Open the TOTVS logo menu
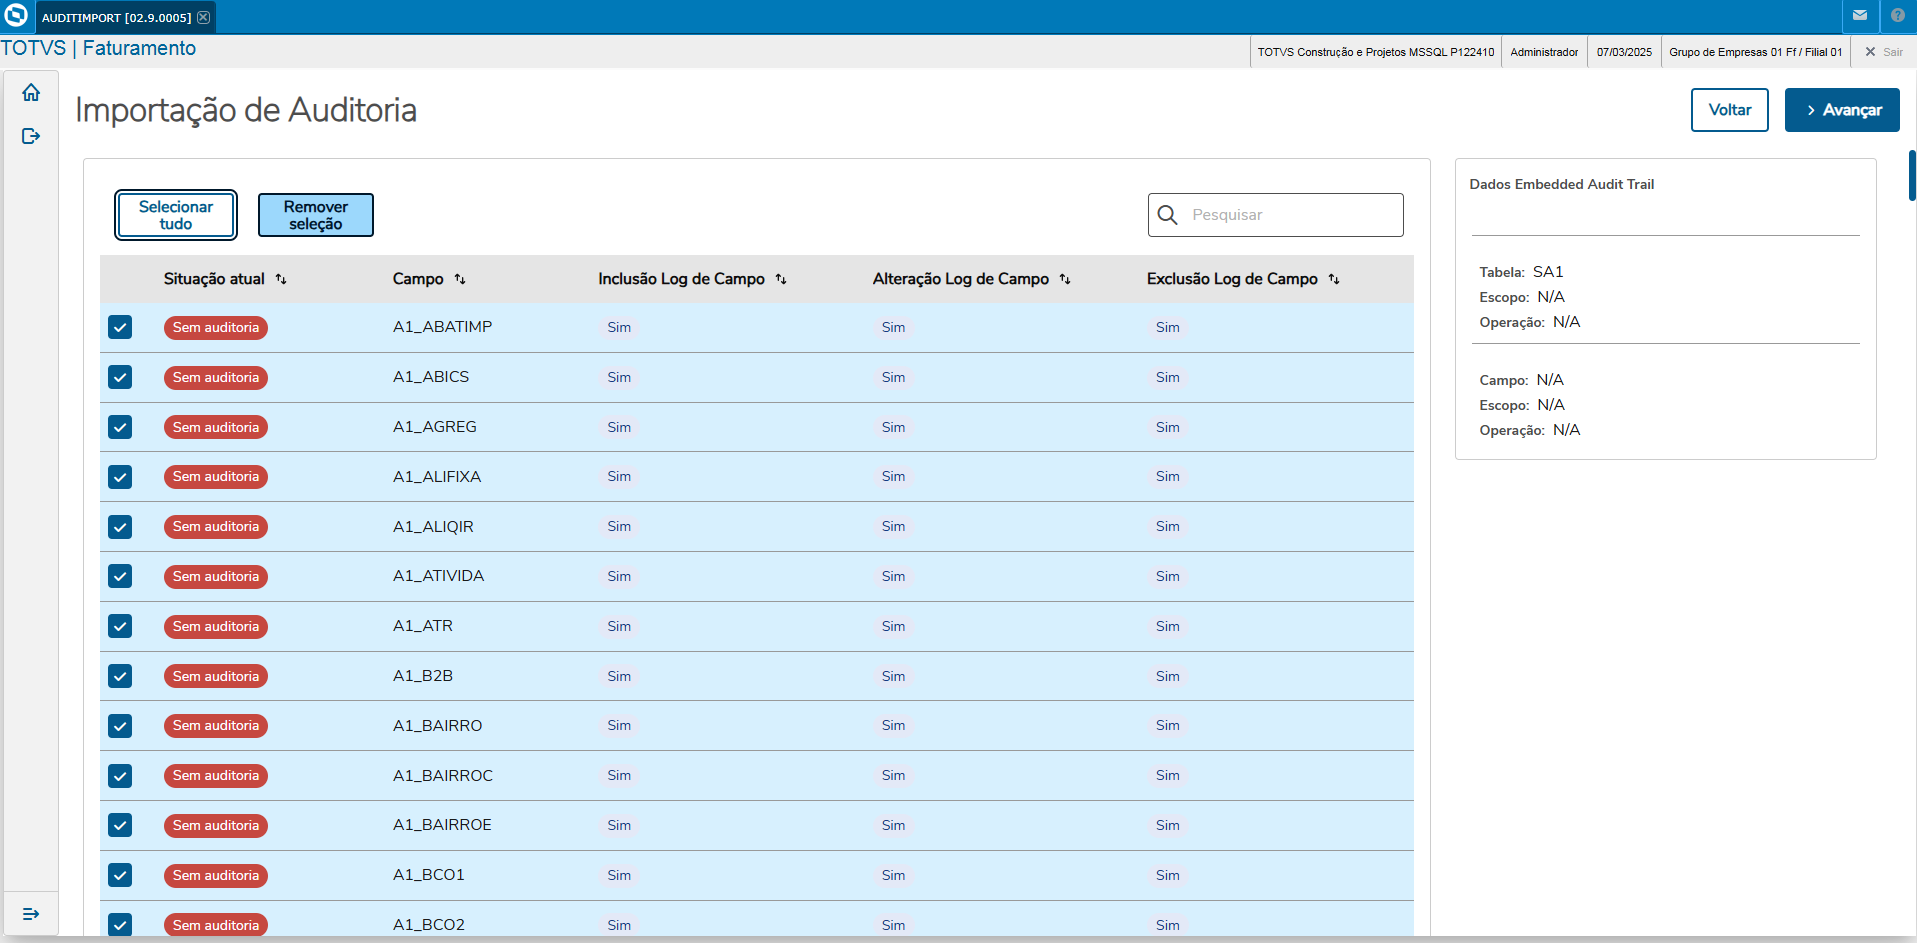1917x943 pixels. 16,16
